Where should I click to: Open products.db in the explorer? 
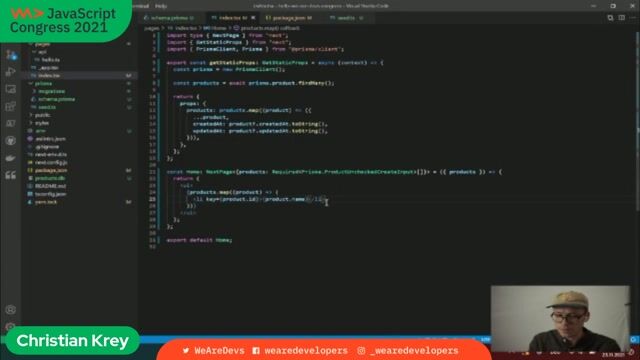point(50,178)
